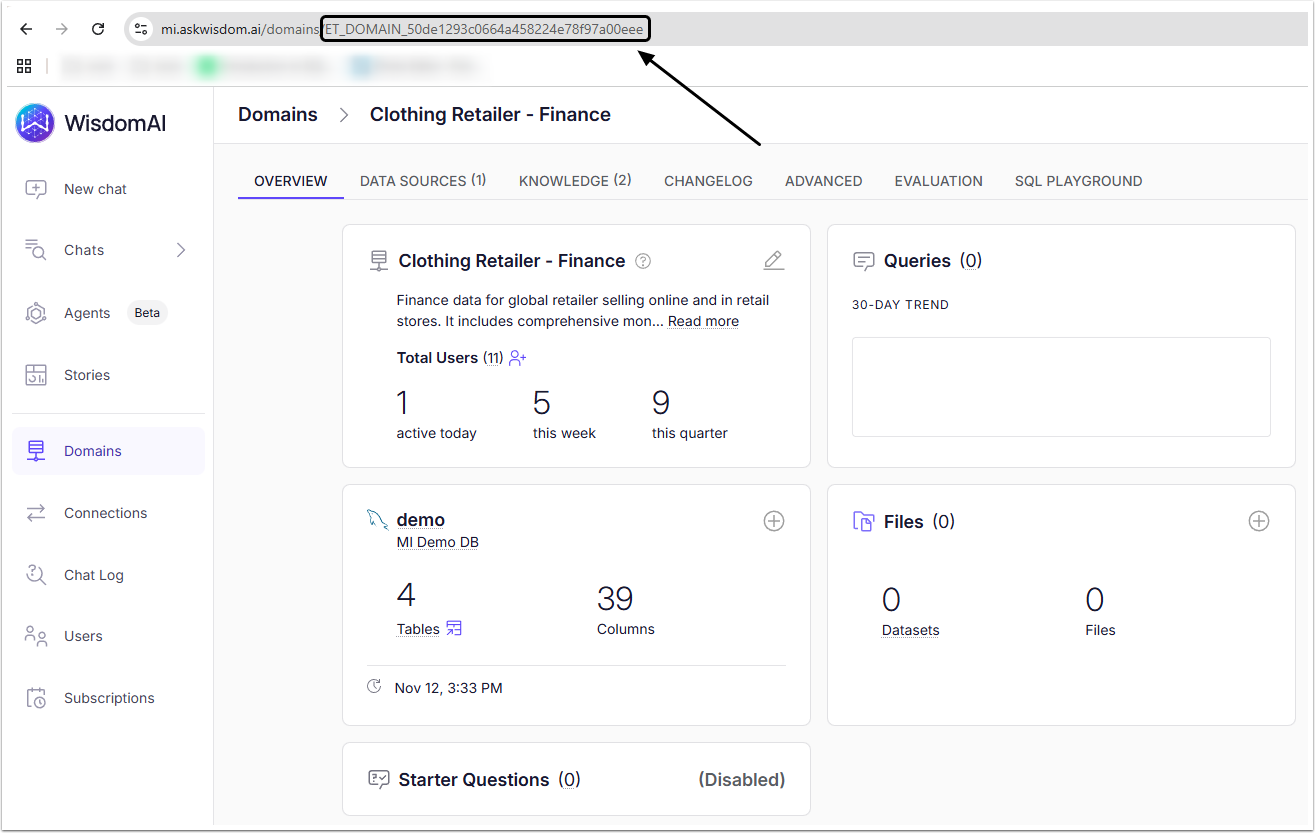The width and height of the screenshot is (1315, 833).
Task: Open Subscriptions in the sidebar
Action: coord(109,698)
